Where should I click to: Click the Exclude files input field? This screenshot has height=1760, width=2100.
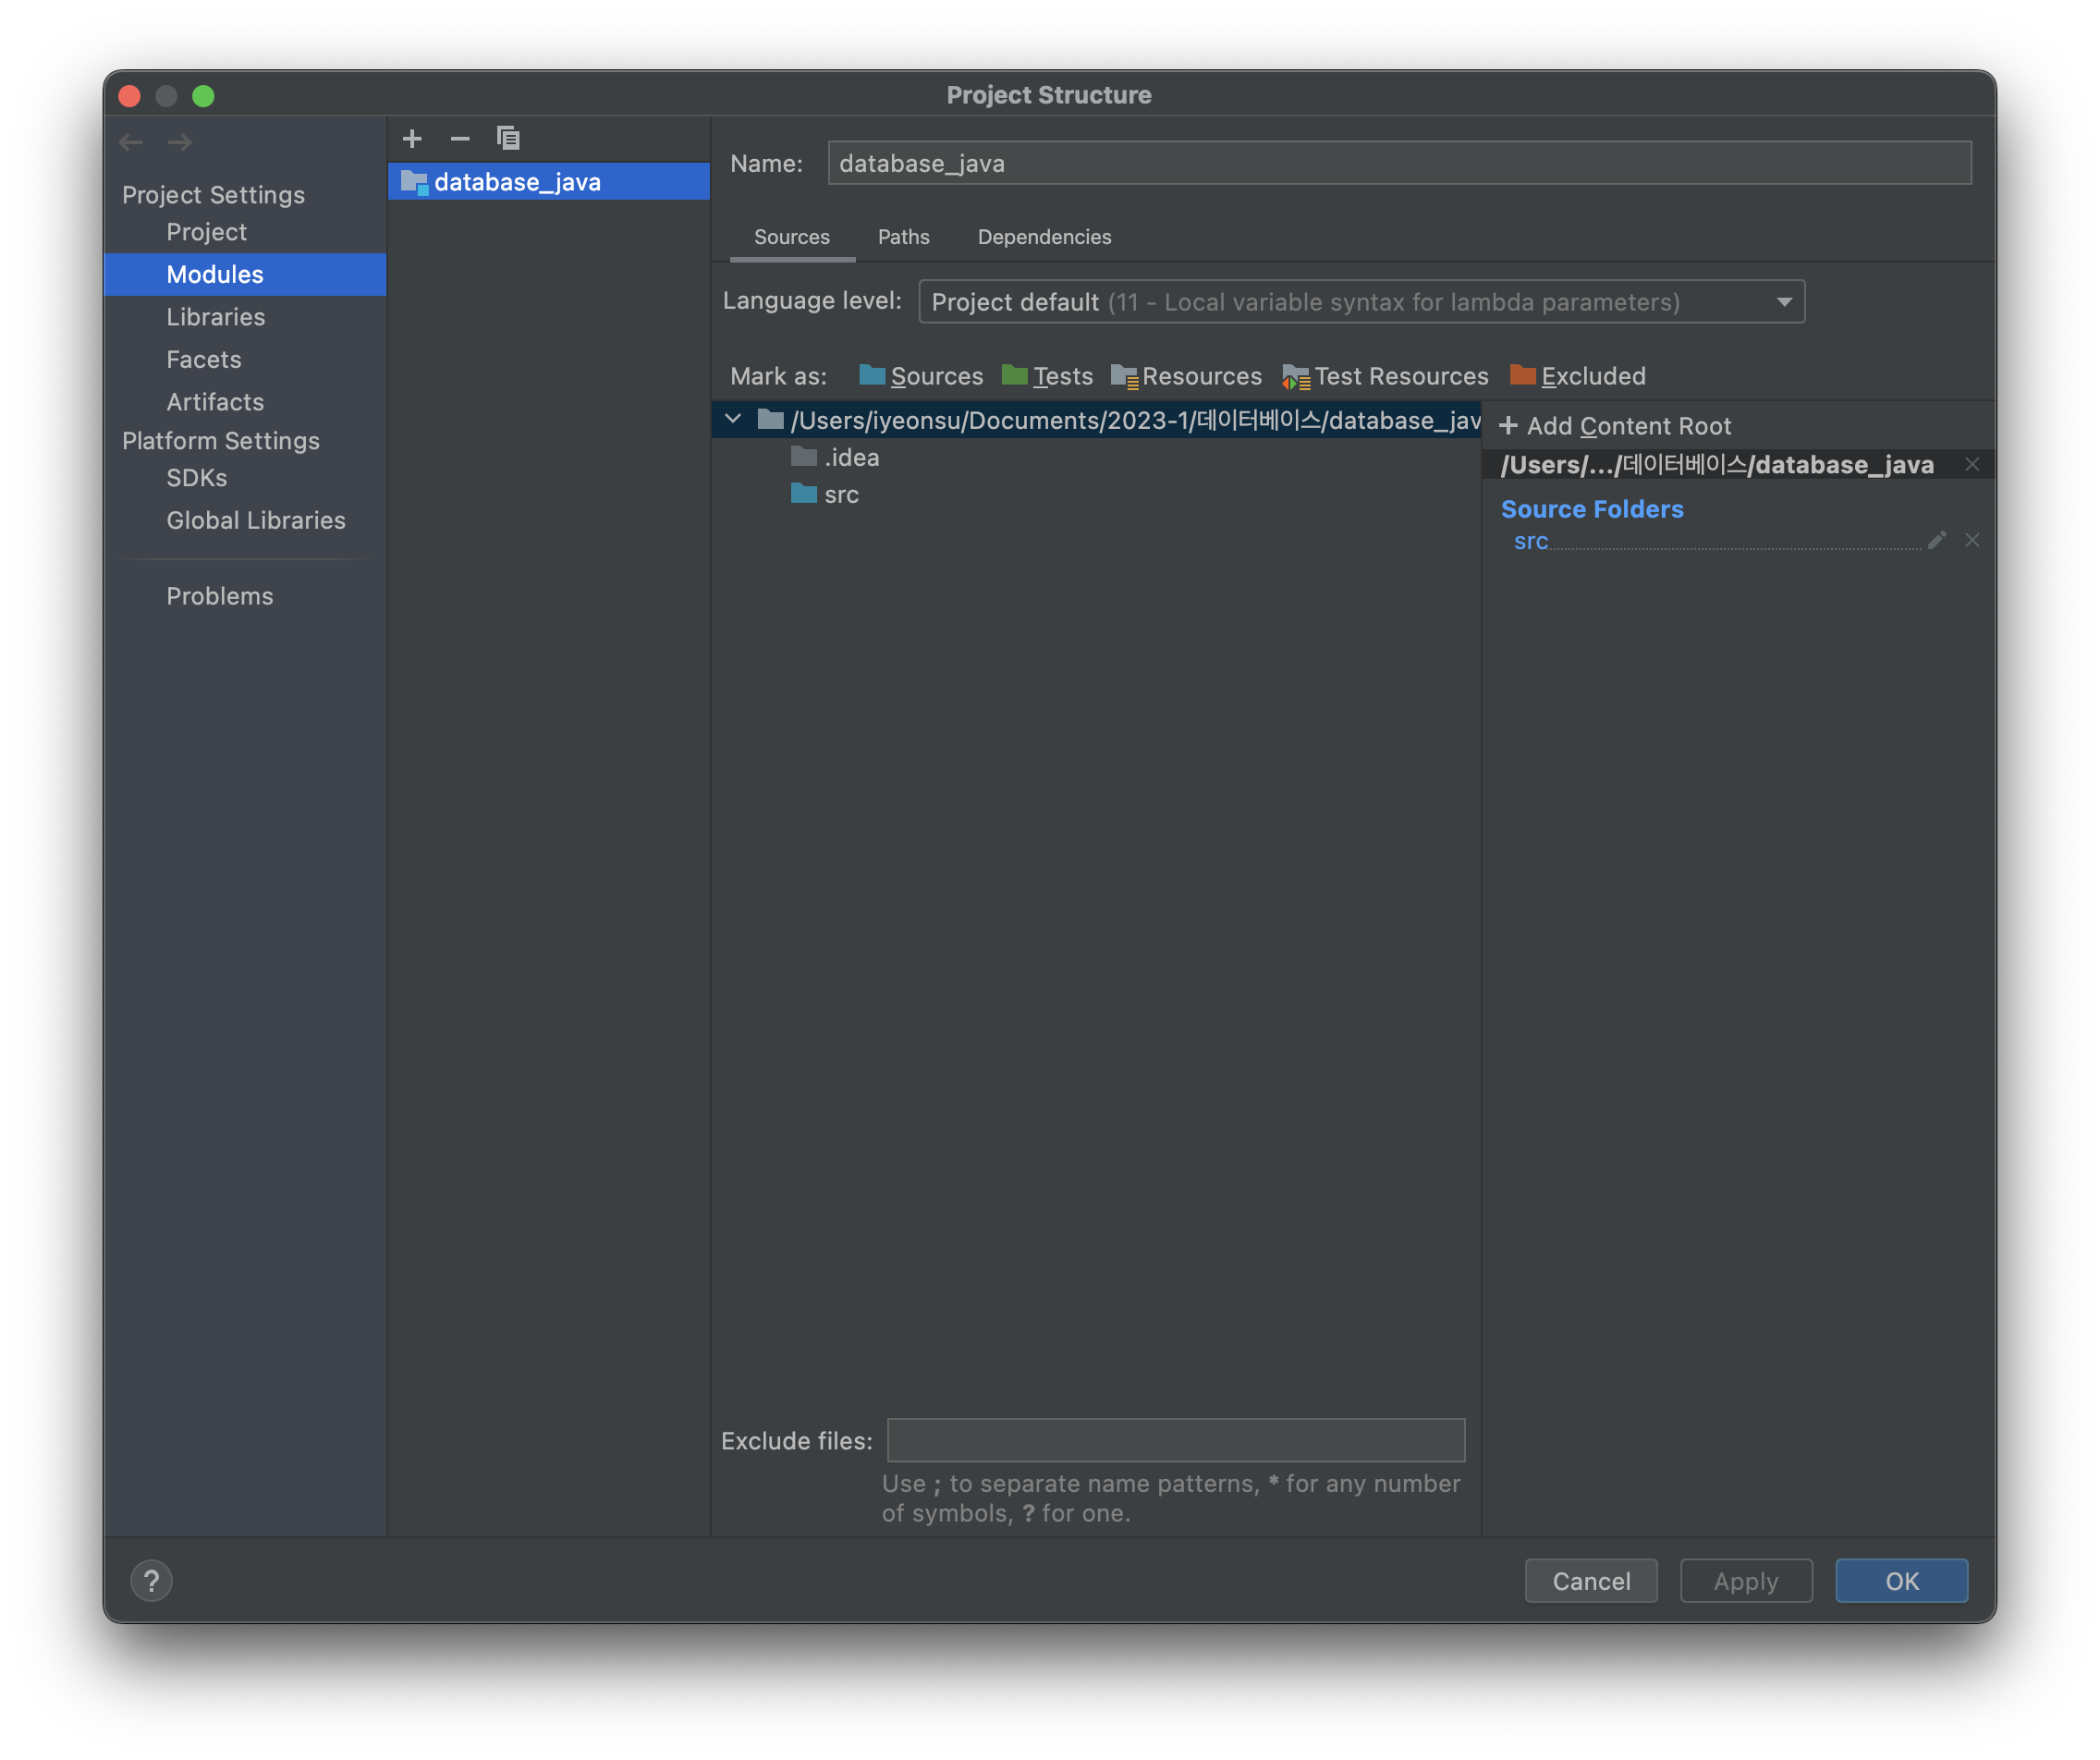coord(1176,1440)
